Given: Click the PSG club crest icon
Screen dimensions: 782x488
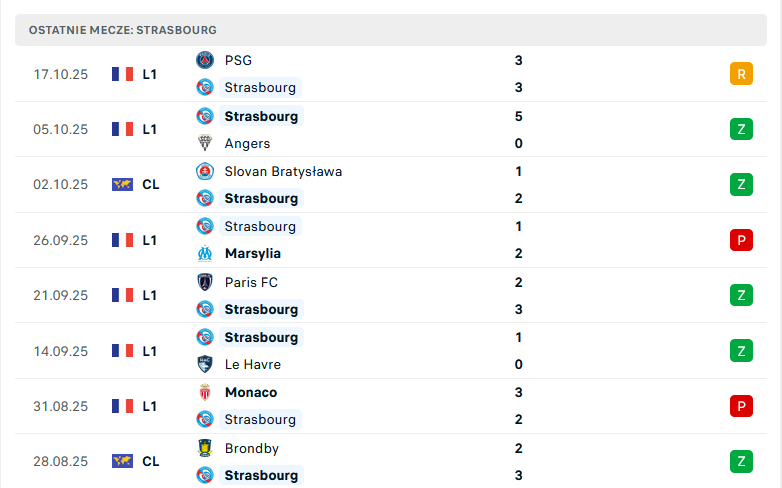Looking at the screenshot, I should pyautogui.click(x=205, y=60).
